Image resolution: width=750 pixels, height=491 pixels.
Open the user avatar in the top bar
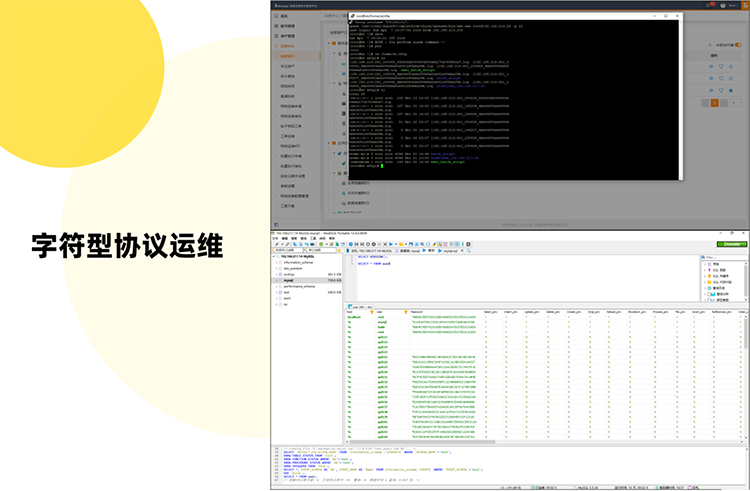click(x=722, y=5)
